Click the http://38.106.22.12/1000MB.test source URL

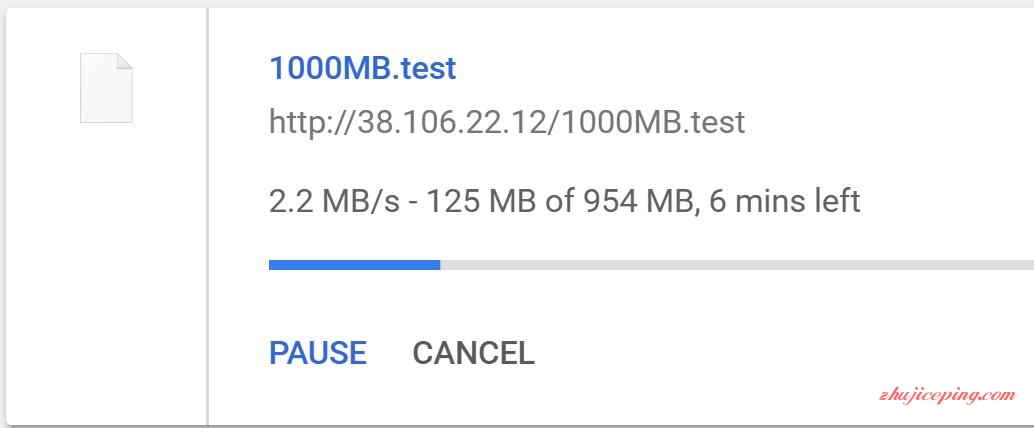tap(507, 122)
